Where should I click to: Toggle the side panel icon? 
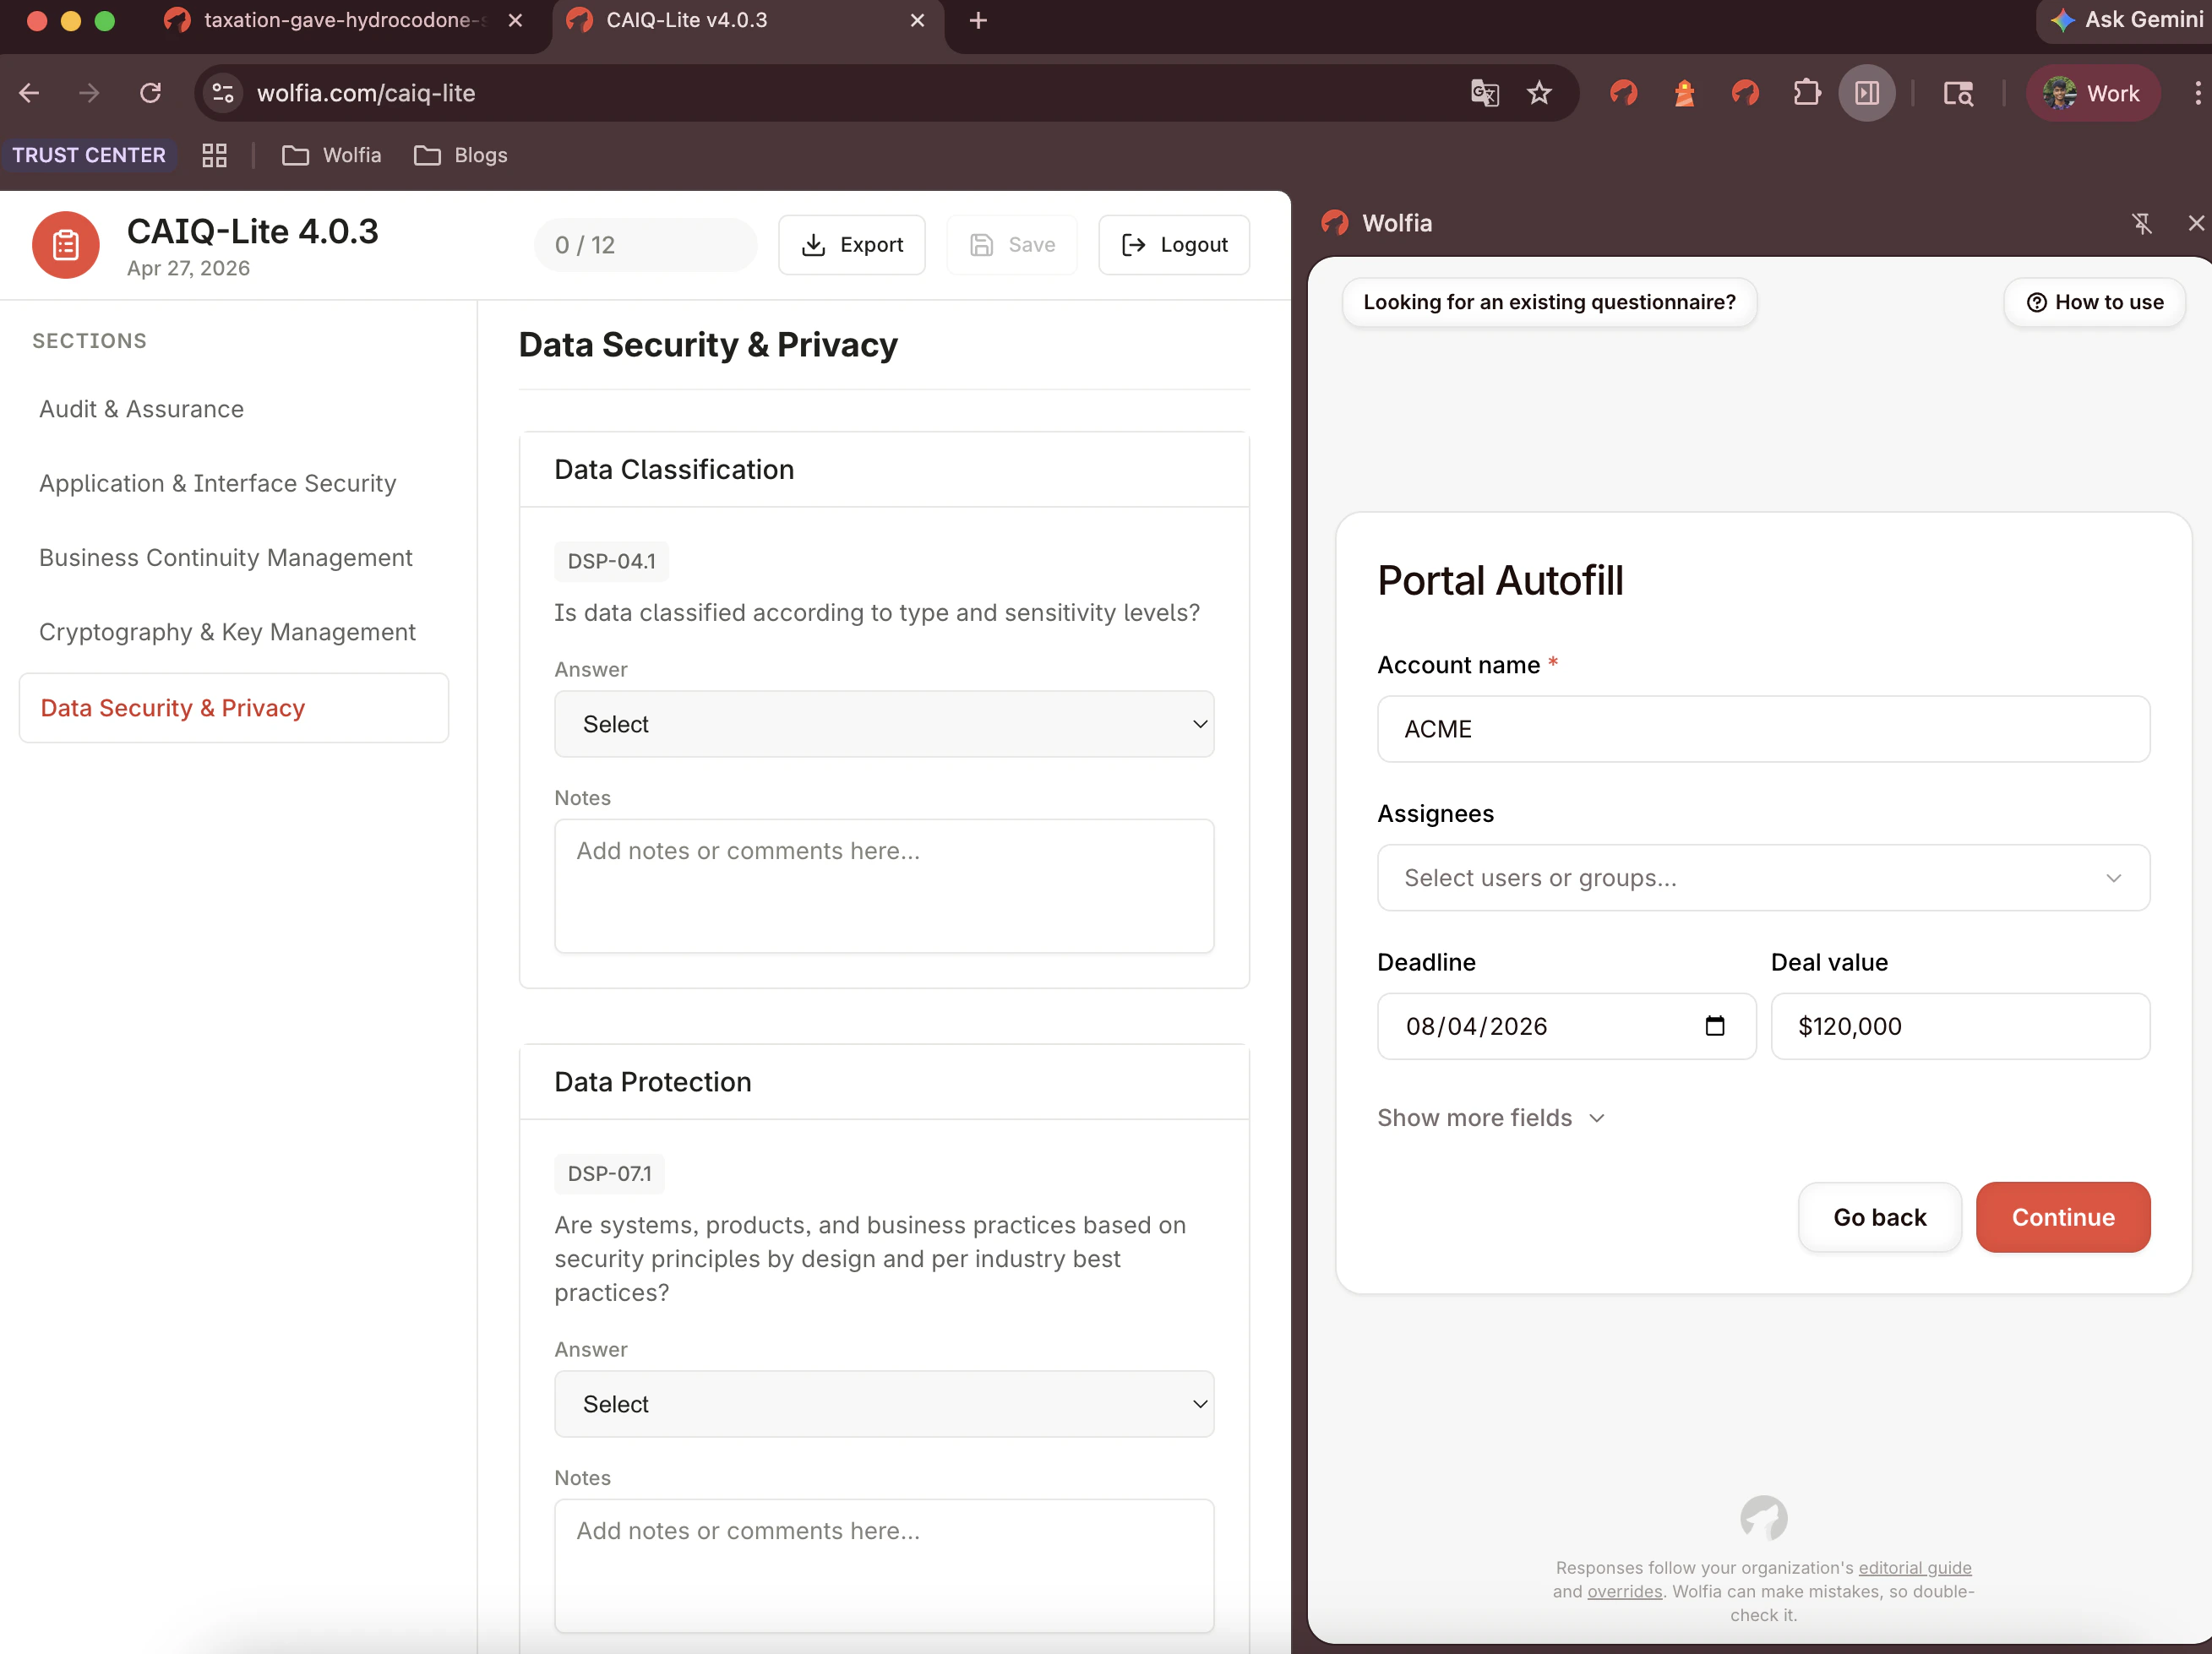1866,93
